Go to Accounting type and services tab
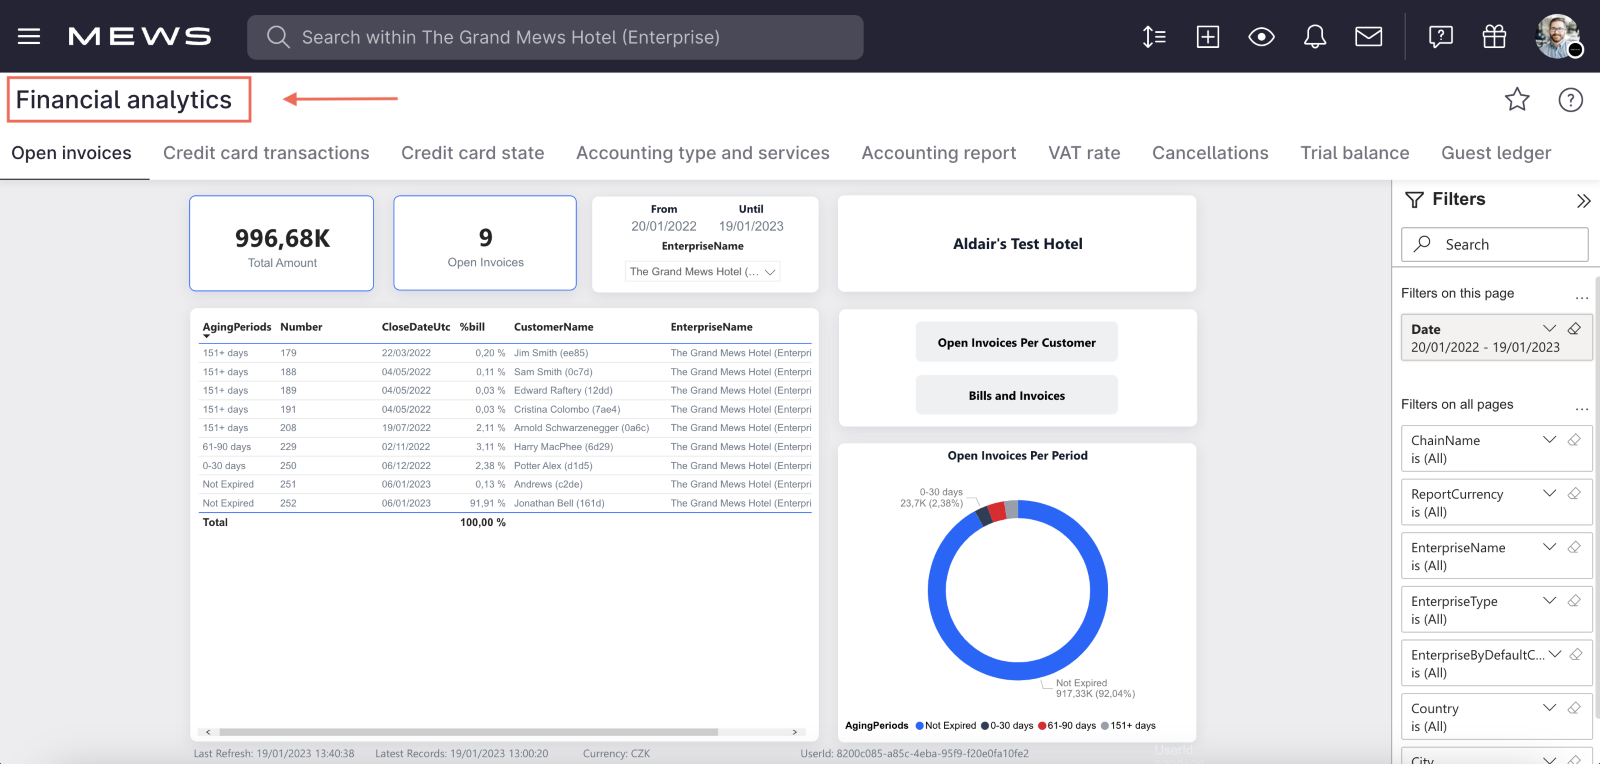Screen dimensions: 1600x764 click(703, 153)
